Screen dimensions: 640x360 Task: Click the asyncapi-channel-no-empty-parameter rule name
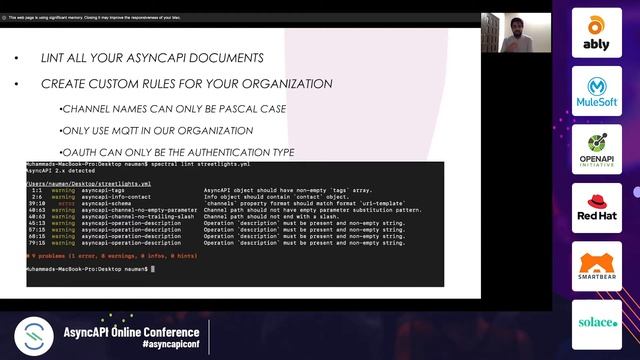pos(139,210)
